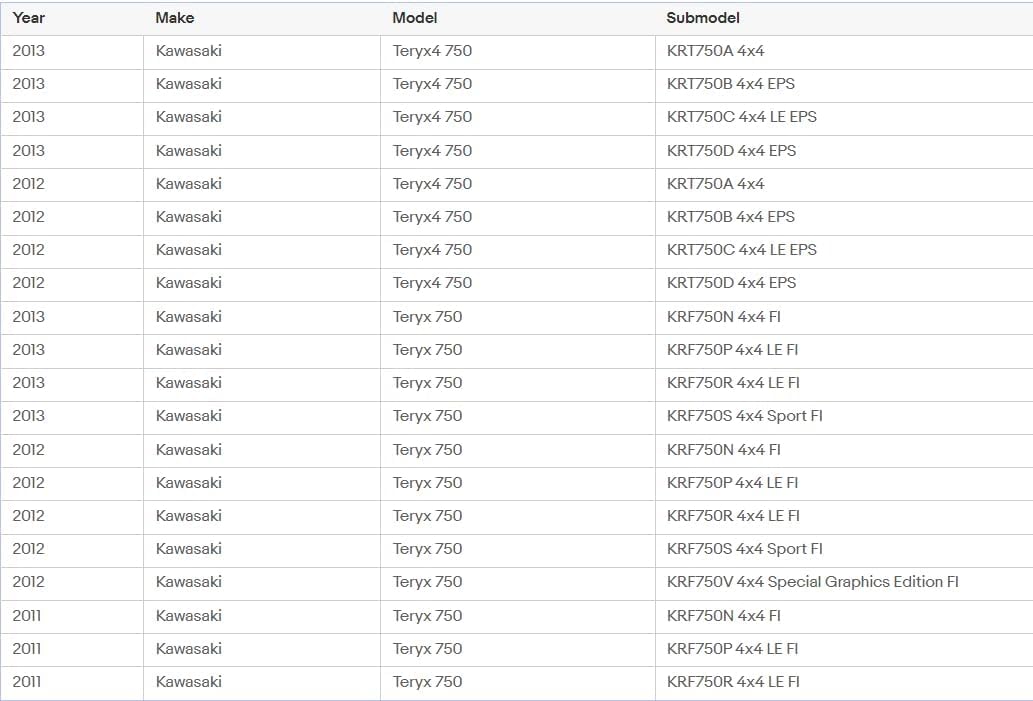Select 2011 submodel KRF750R 4x4 LE FI

733,681
